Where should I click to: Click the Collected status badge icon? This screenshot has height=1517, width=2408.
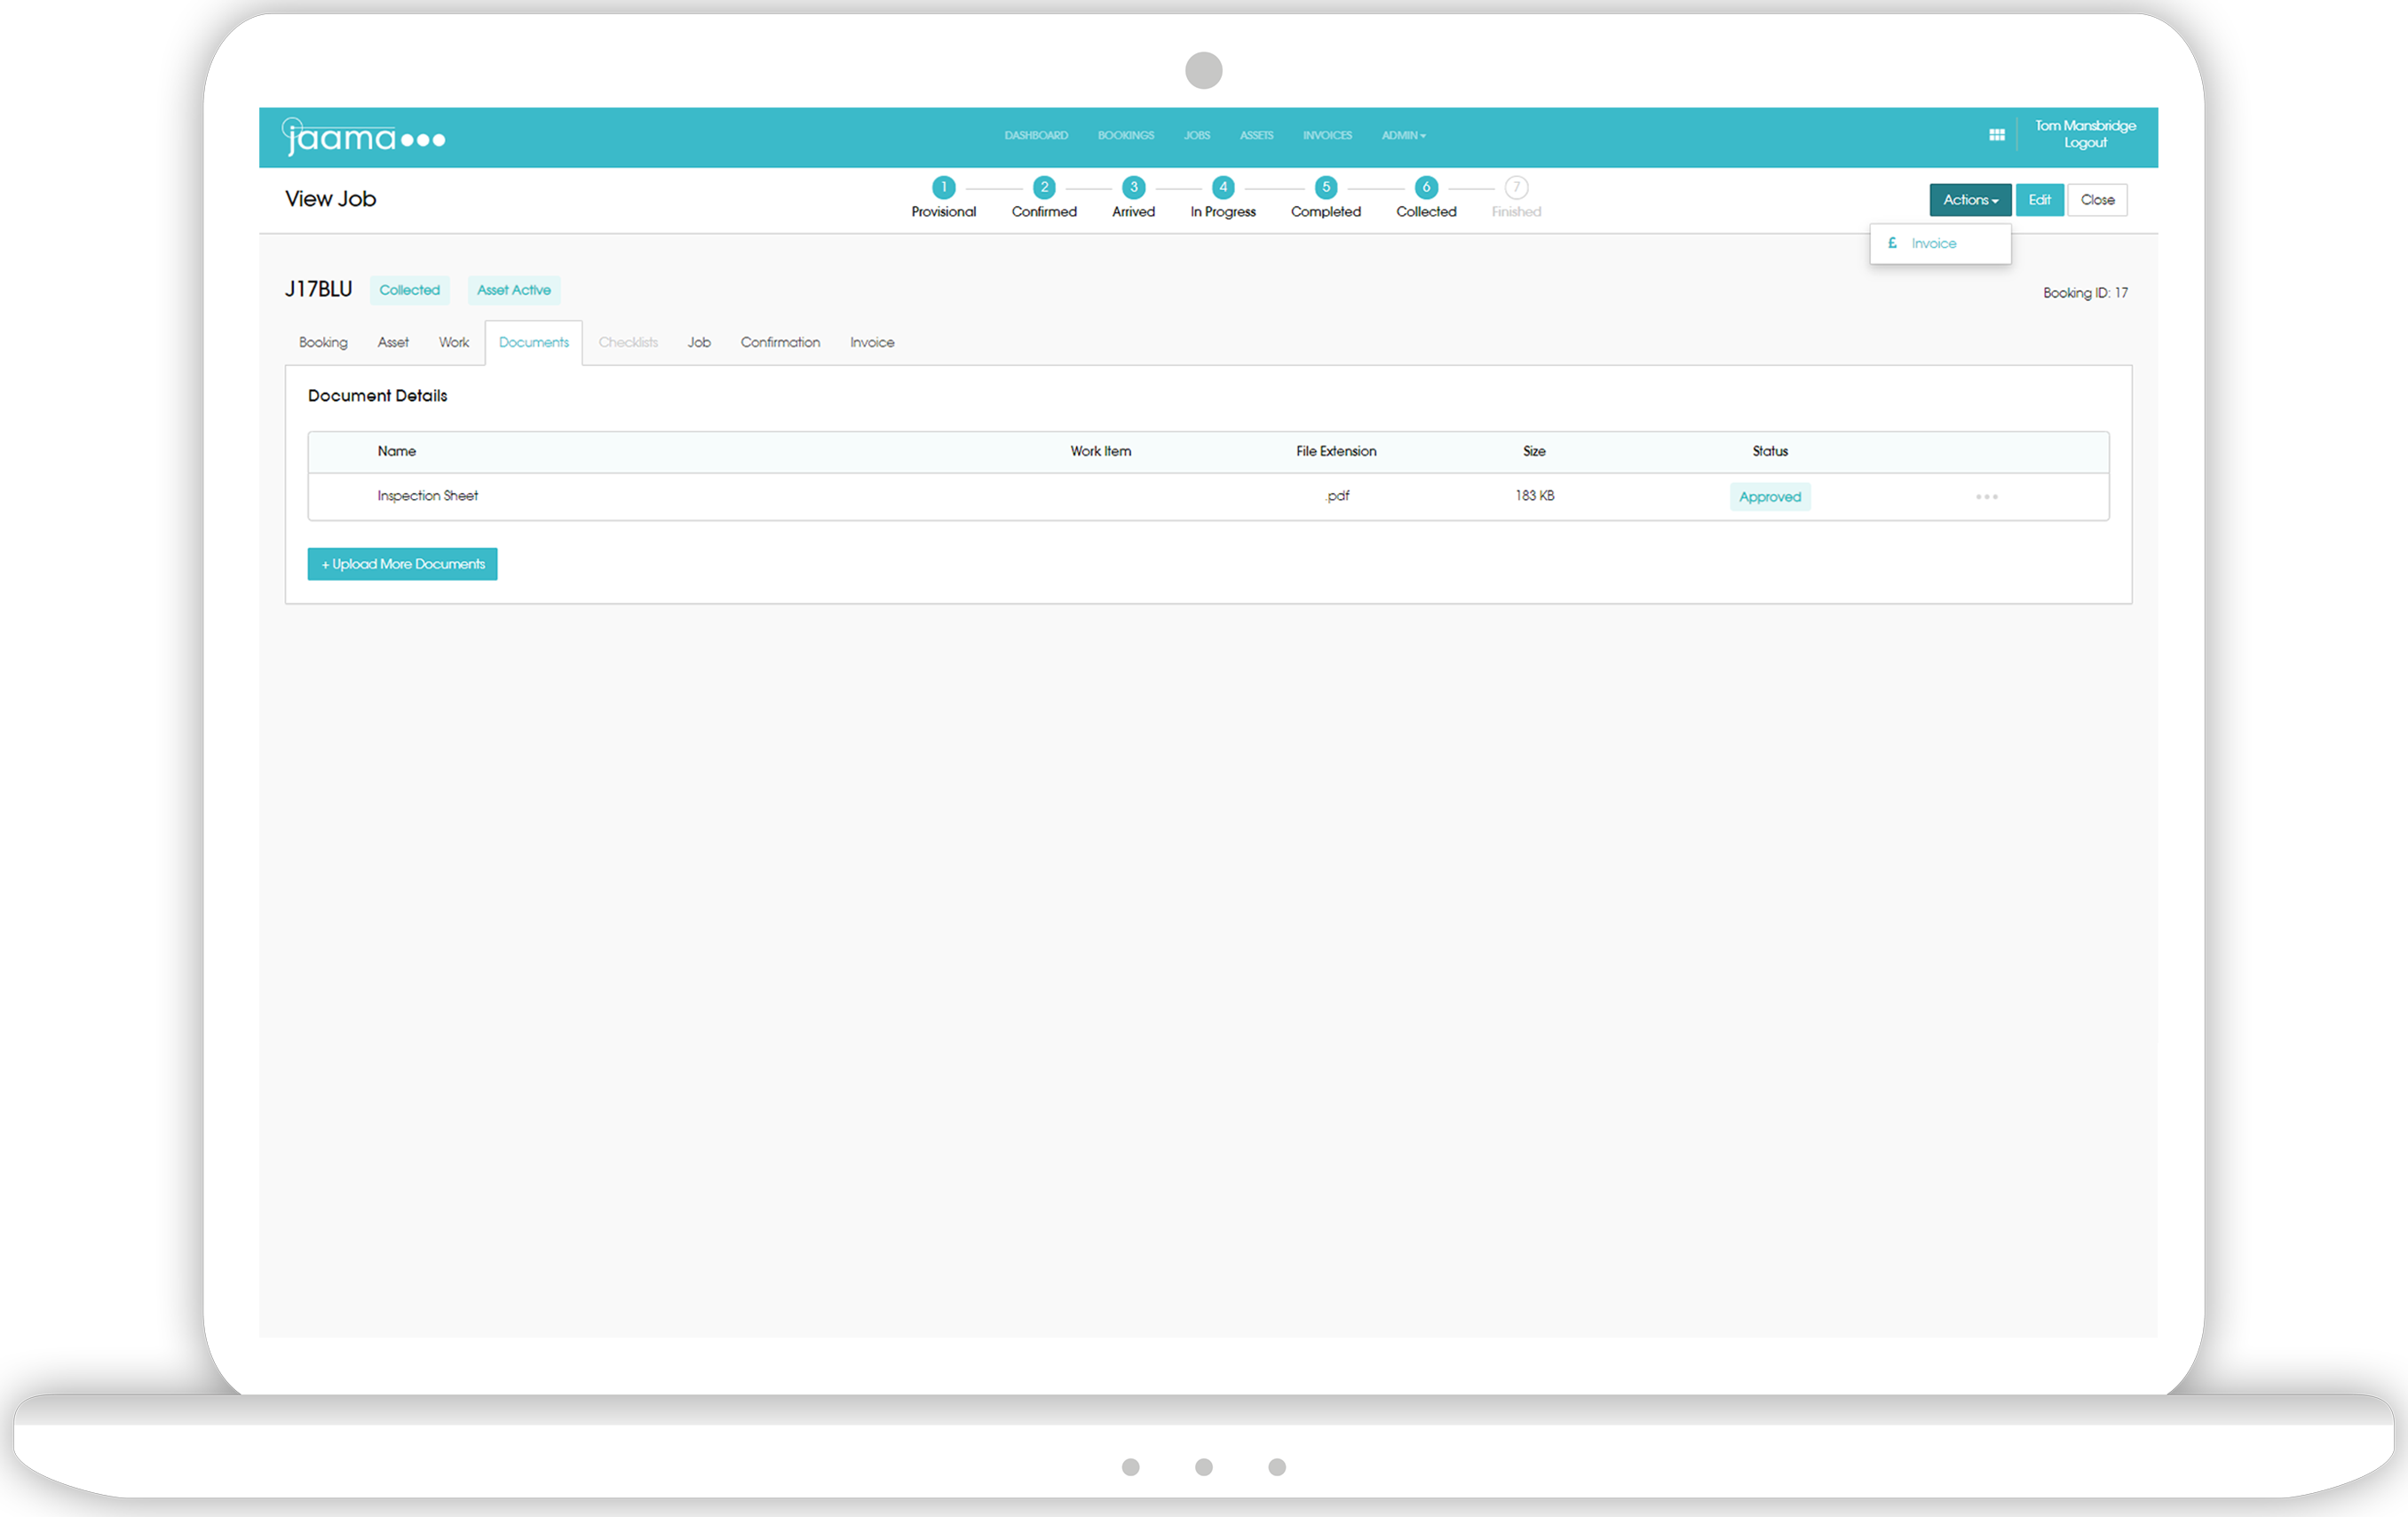408,290
